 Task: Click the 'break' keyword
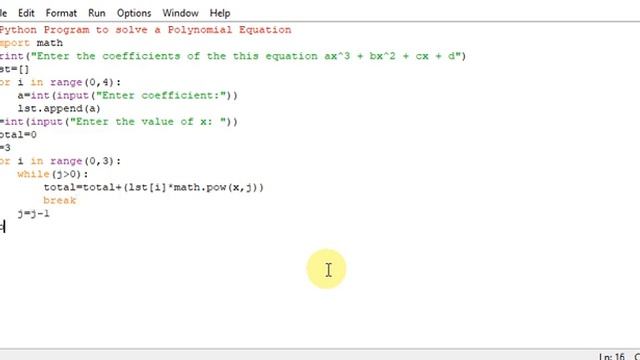coord(60,200)
